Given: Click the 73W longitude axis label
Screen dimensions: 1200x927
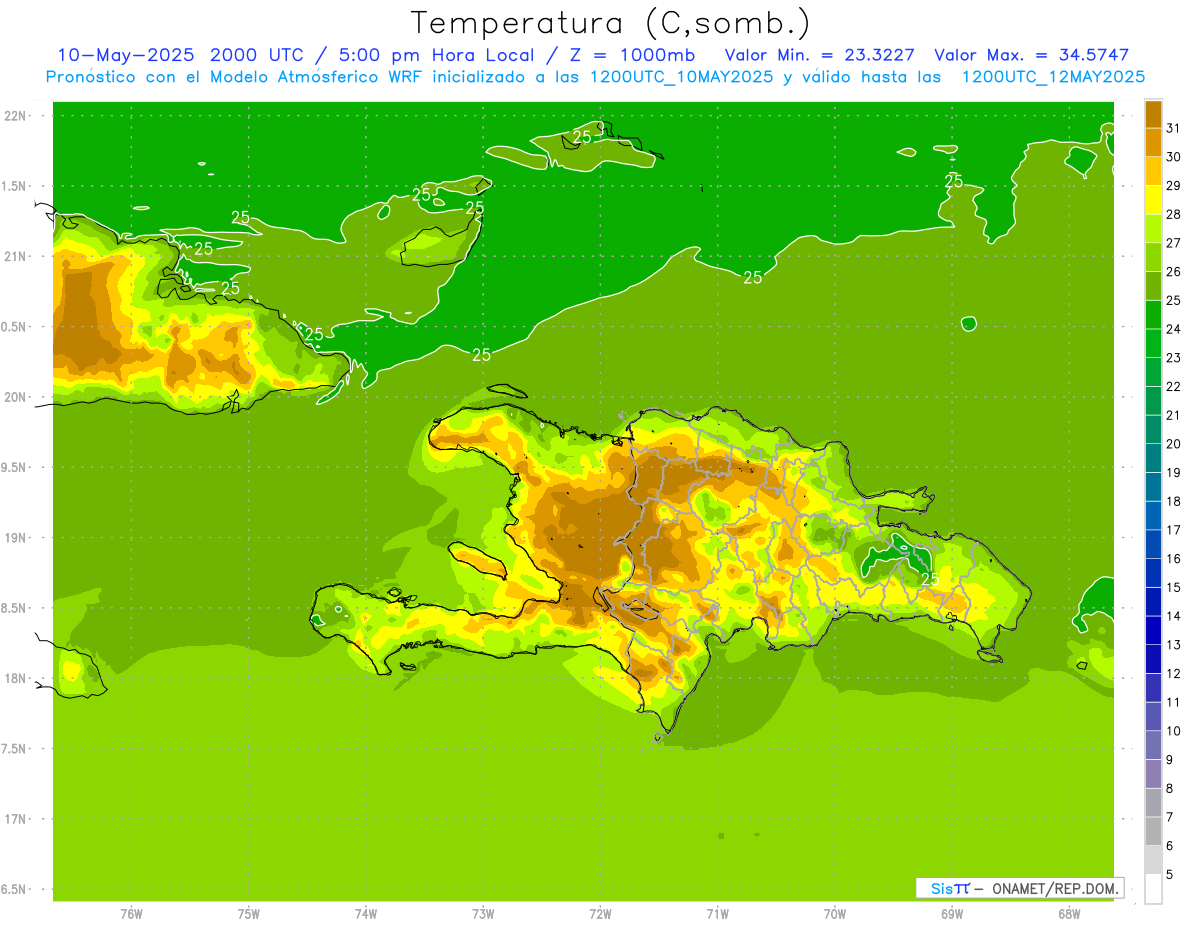Looking at the screenshot, I should (483, 914).
